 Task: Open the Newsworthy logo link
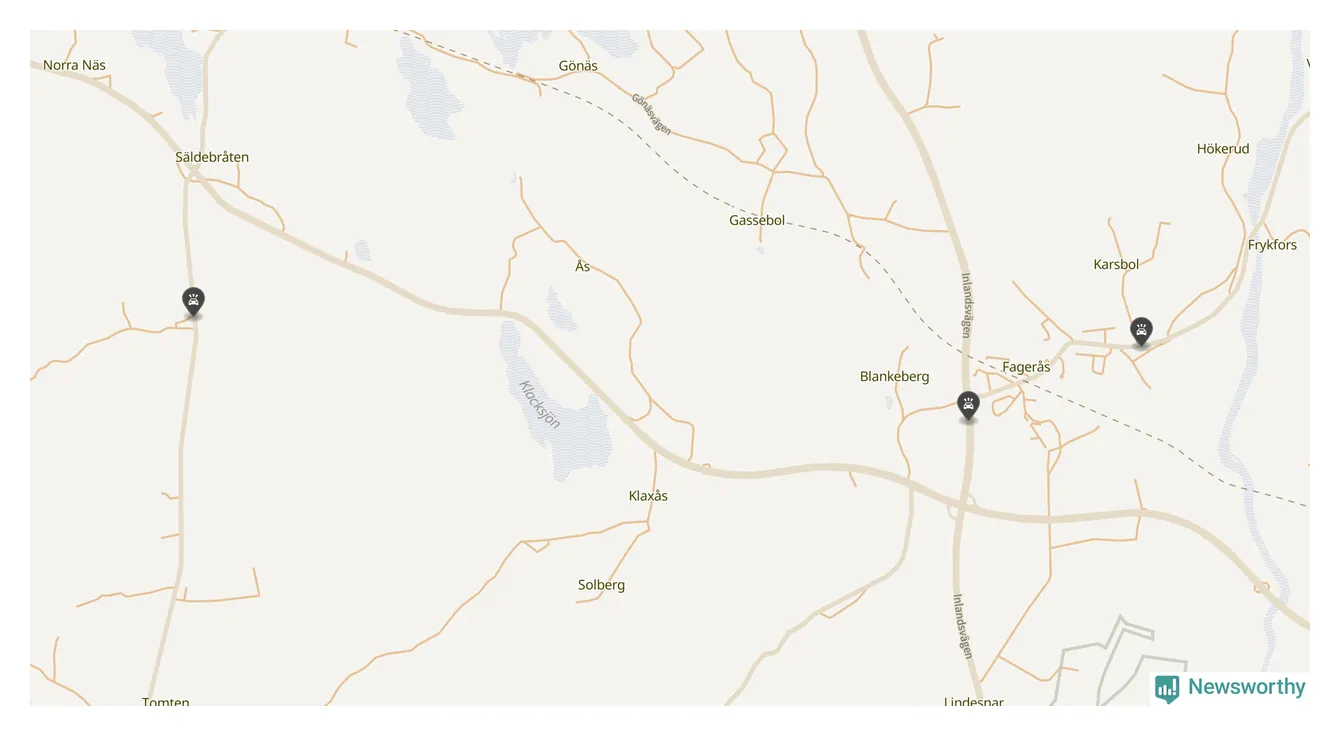pyautogui.click(x=1230, y=687)
